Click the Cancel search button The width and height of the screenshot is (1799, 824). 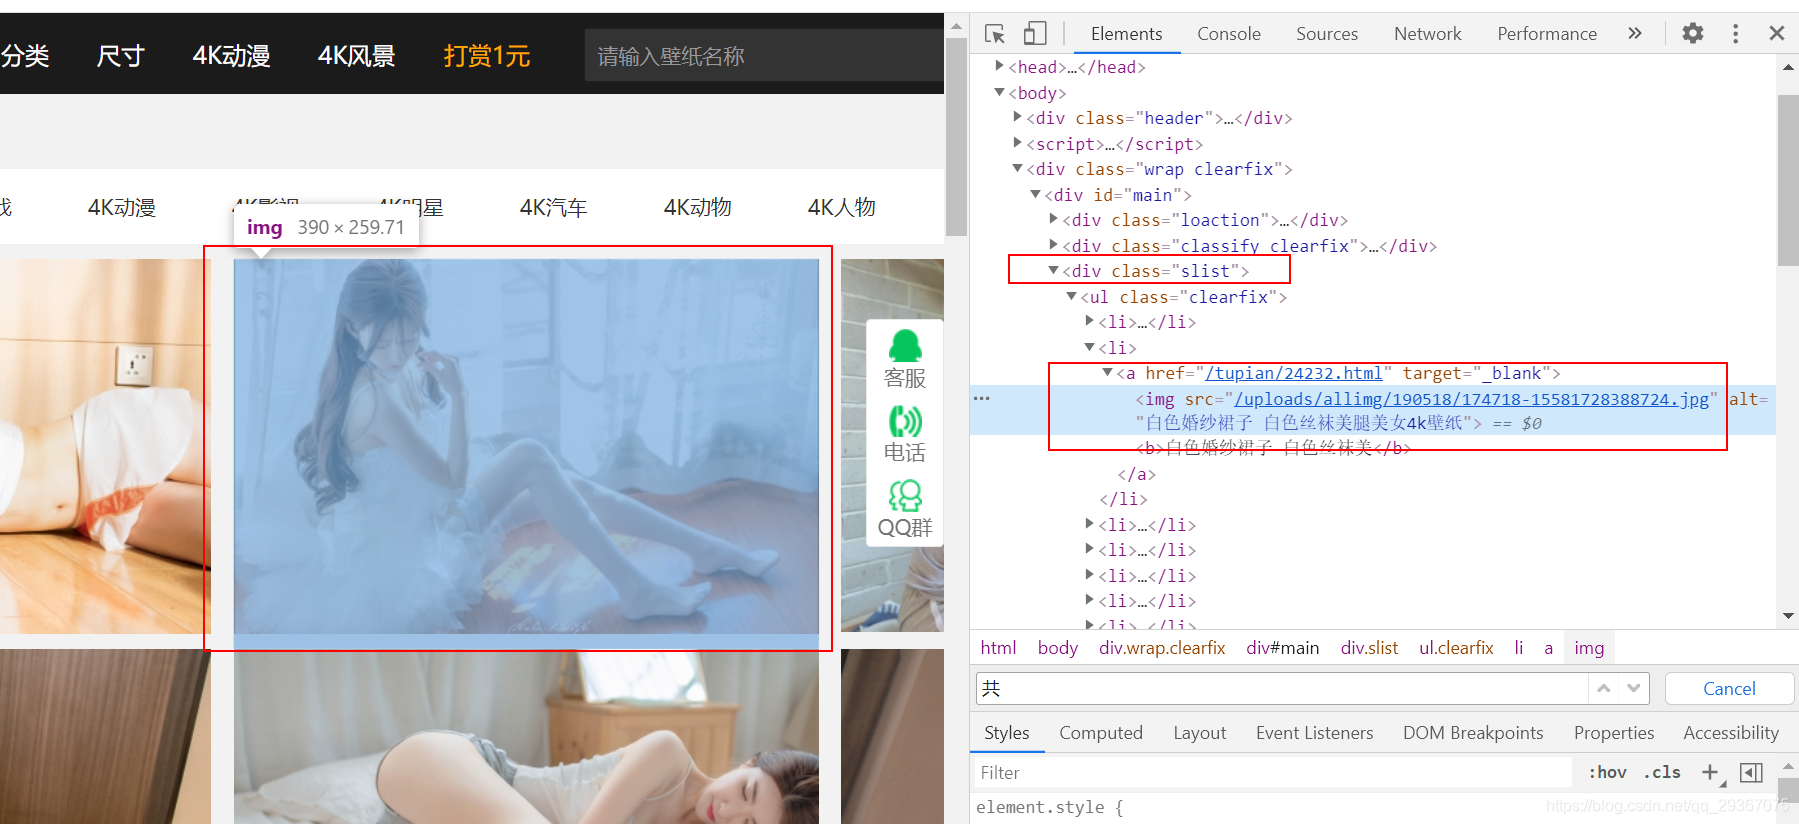coord(1729,688)
